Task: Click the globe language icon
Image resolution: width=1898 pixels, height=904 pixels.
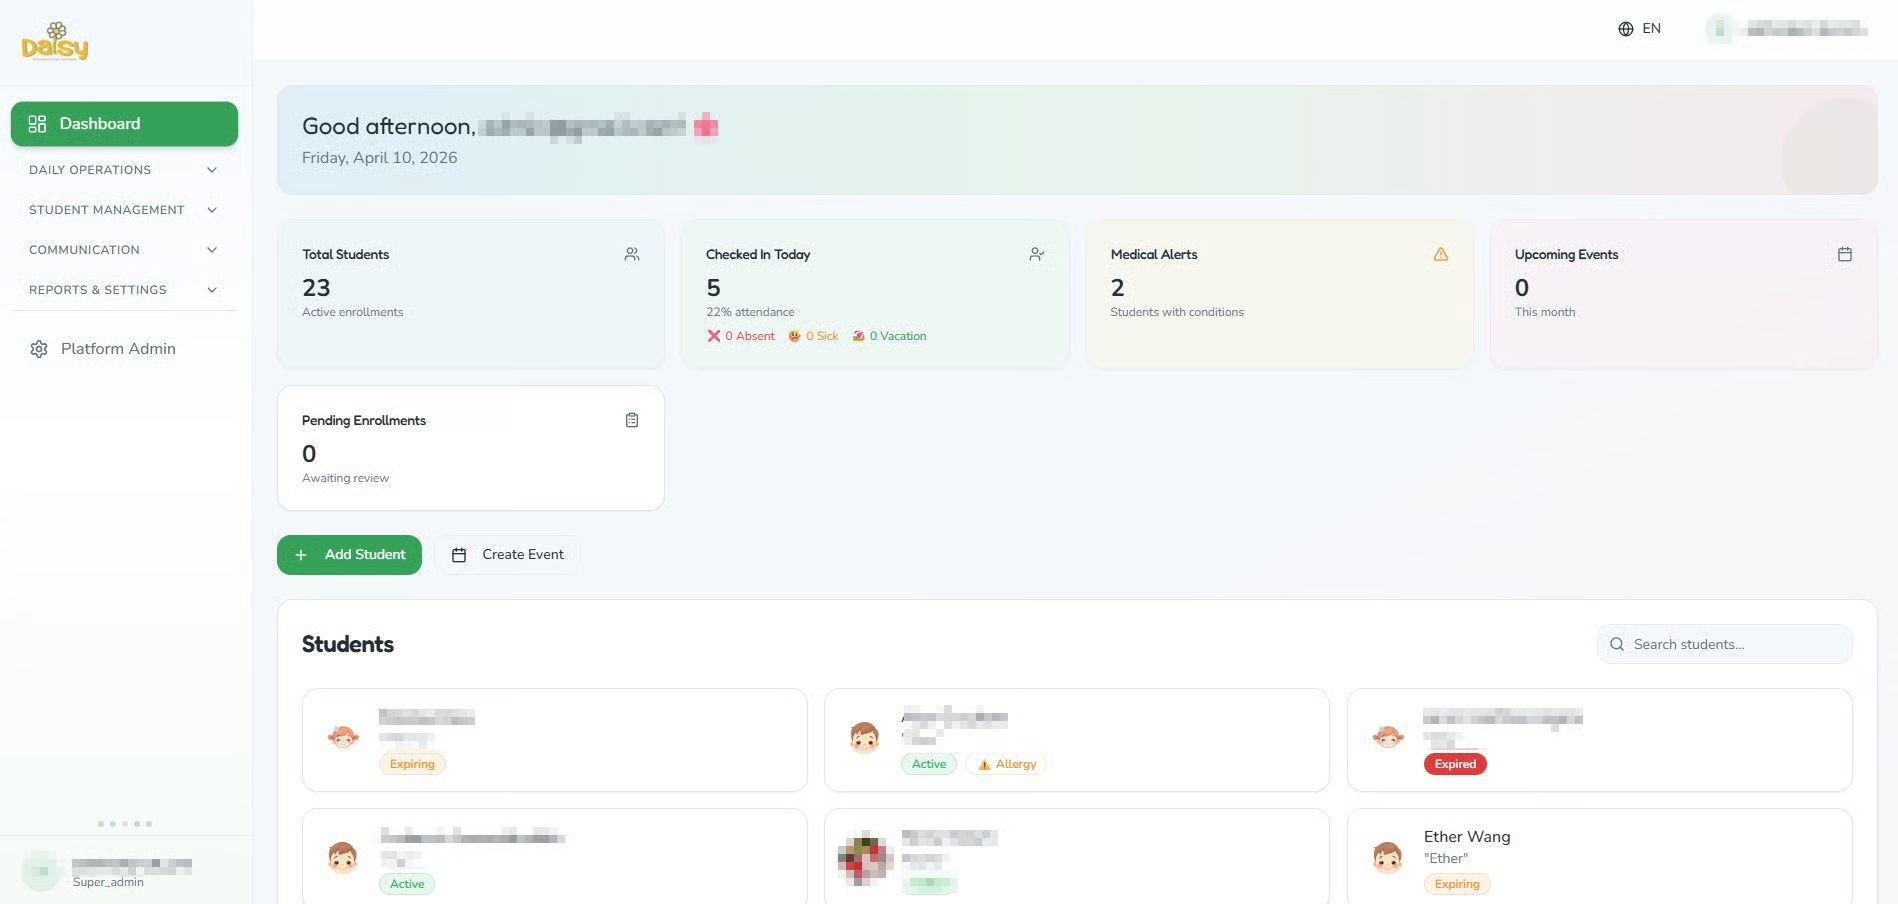Action: tap(1625, 29)
